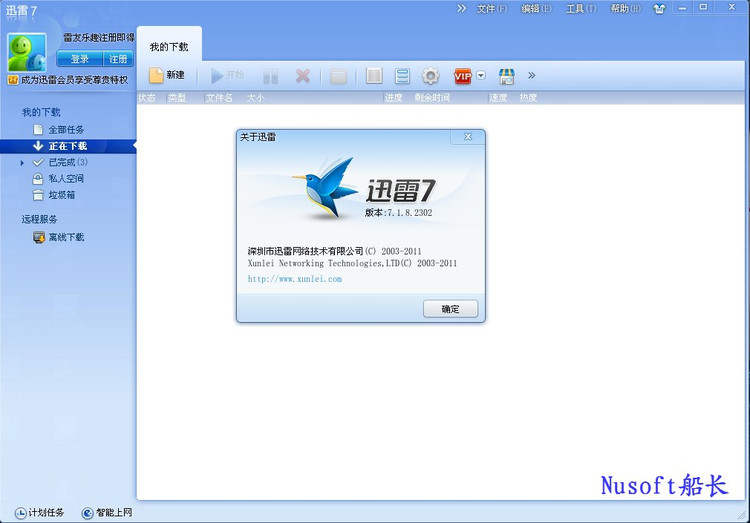
Task: Click the 确定 button in the dialog
Action: pyautogui.click(x=450, y=309)
